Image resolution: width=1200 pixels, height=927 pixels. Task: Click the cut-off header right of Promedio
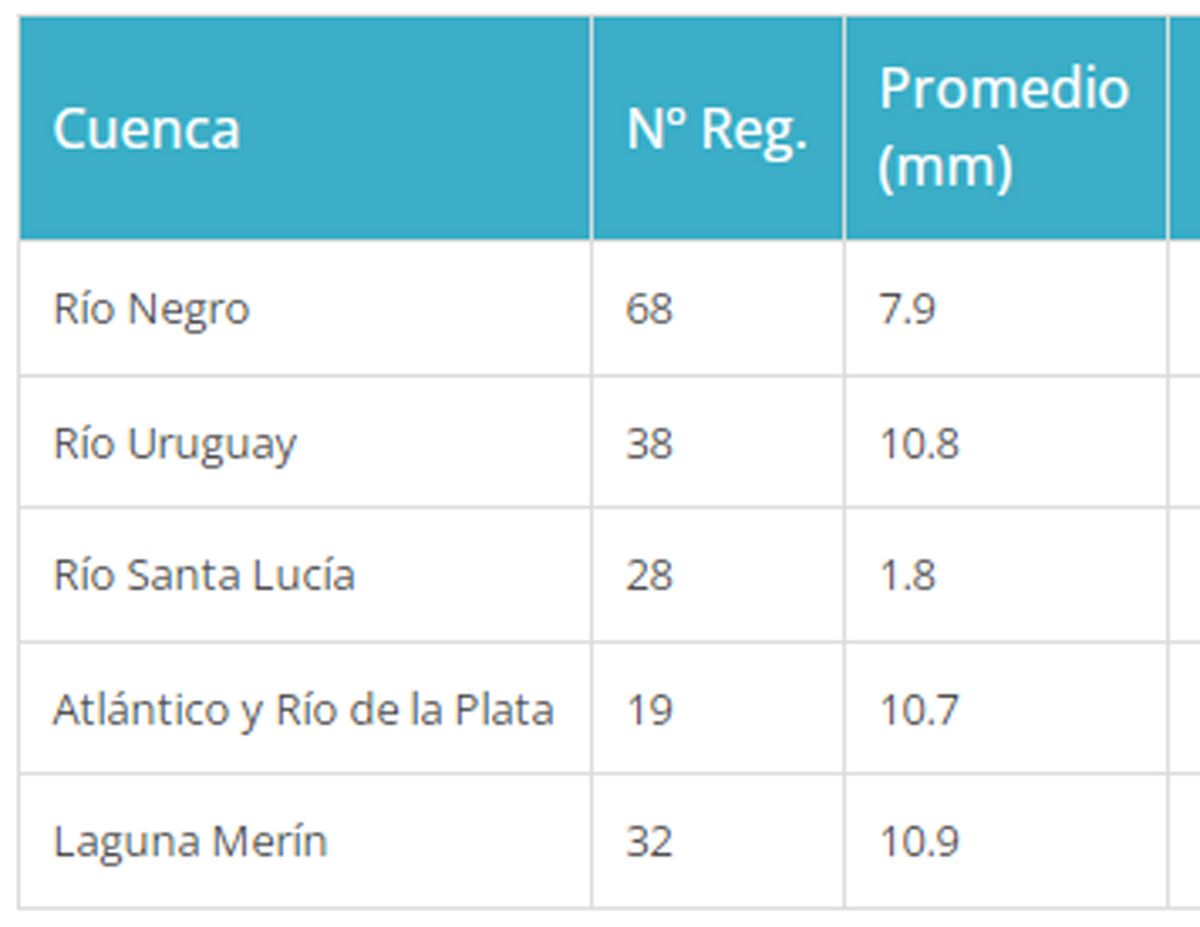point(1185,128)
